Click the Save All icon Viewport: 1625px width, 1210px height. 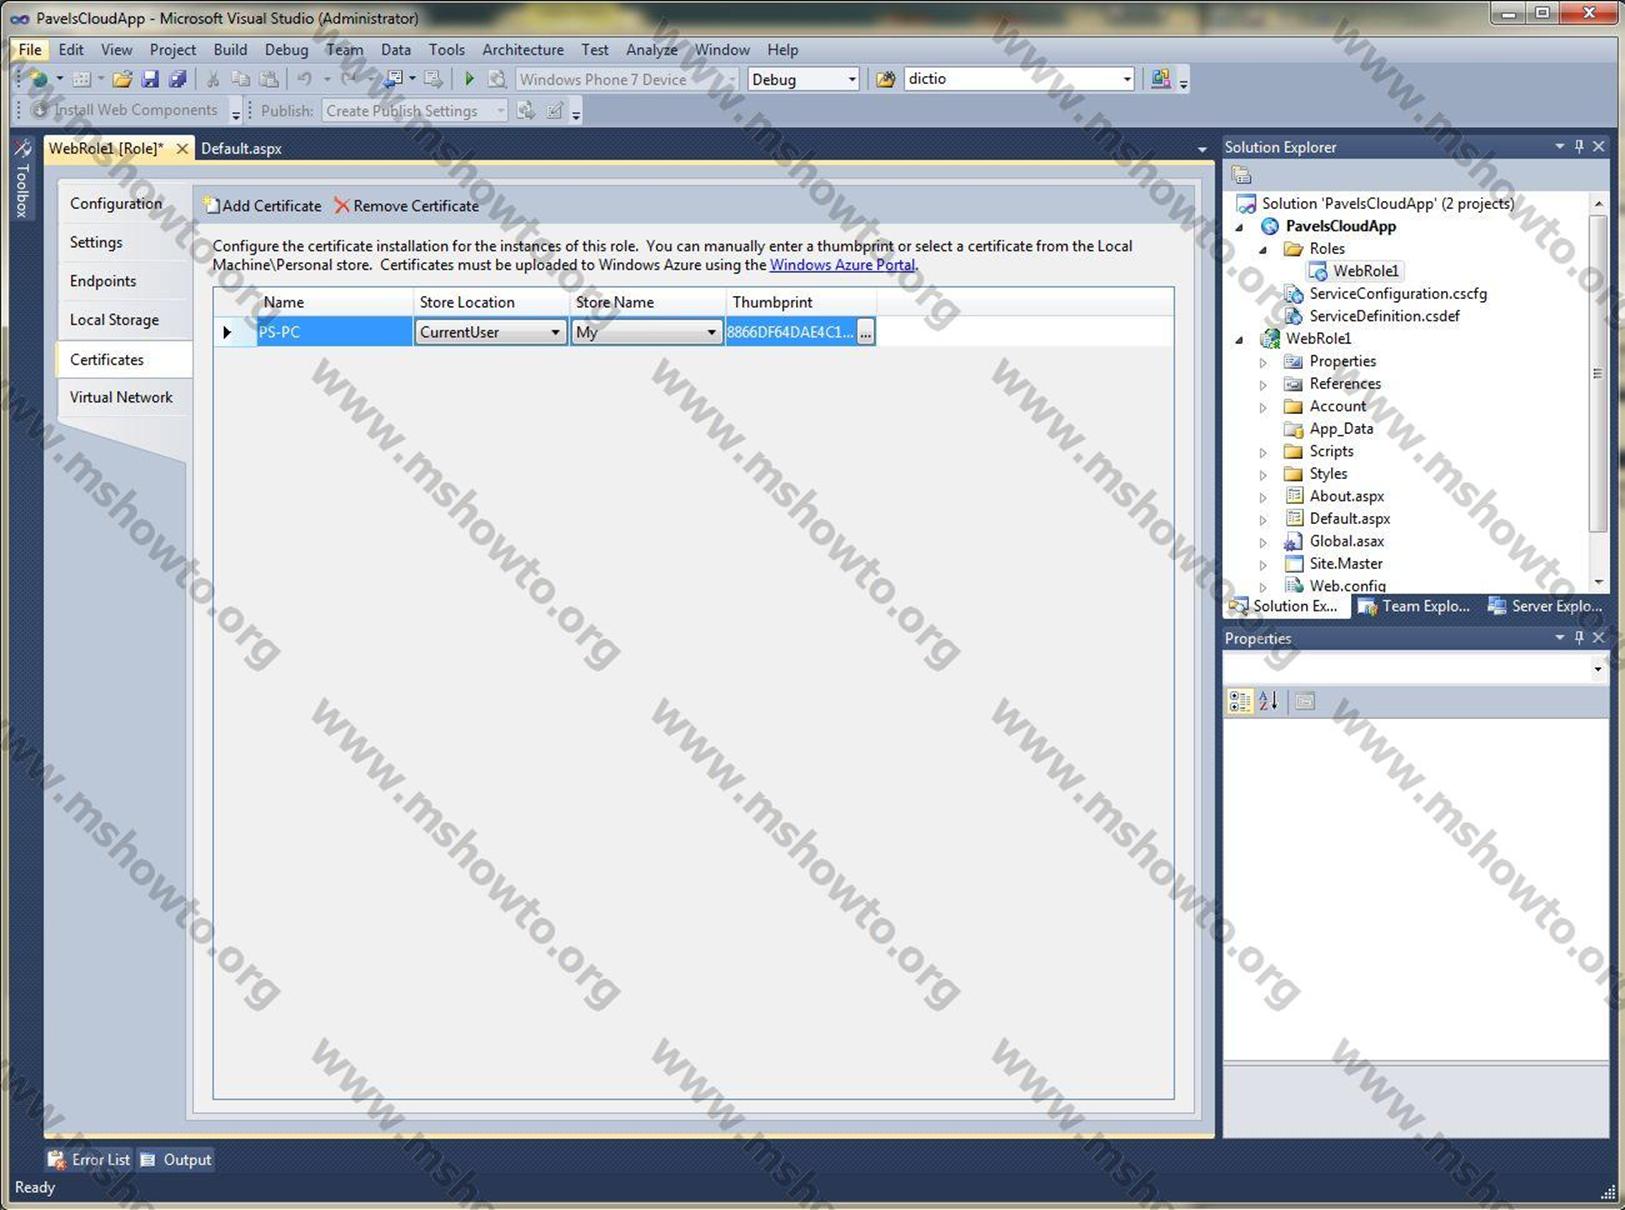coord(177,79)
